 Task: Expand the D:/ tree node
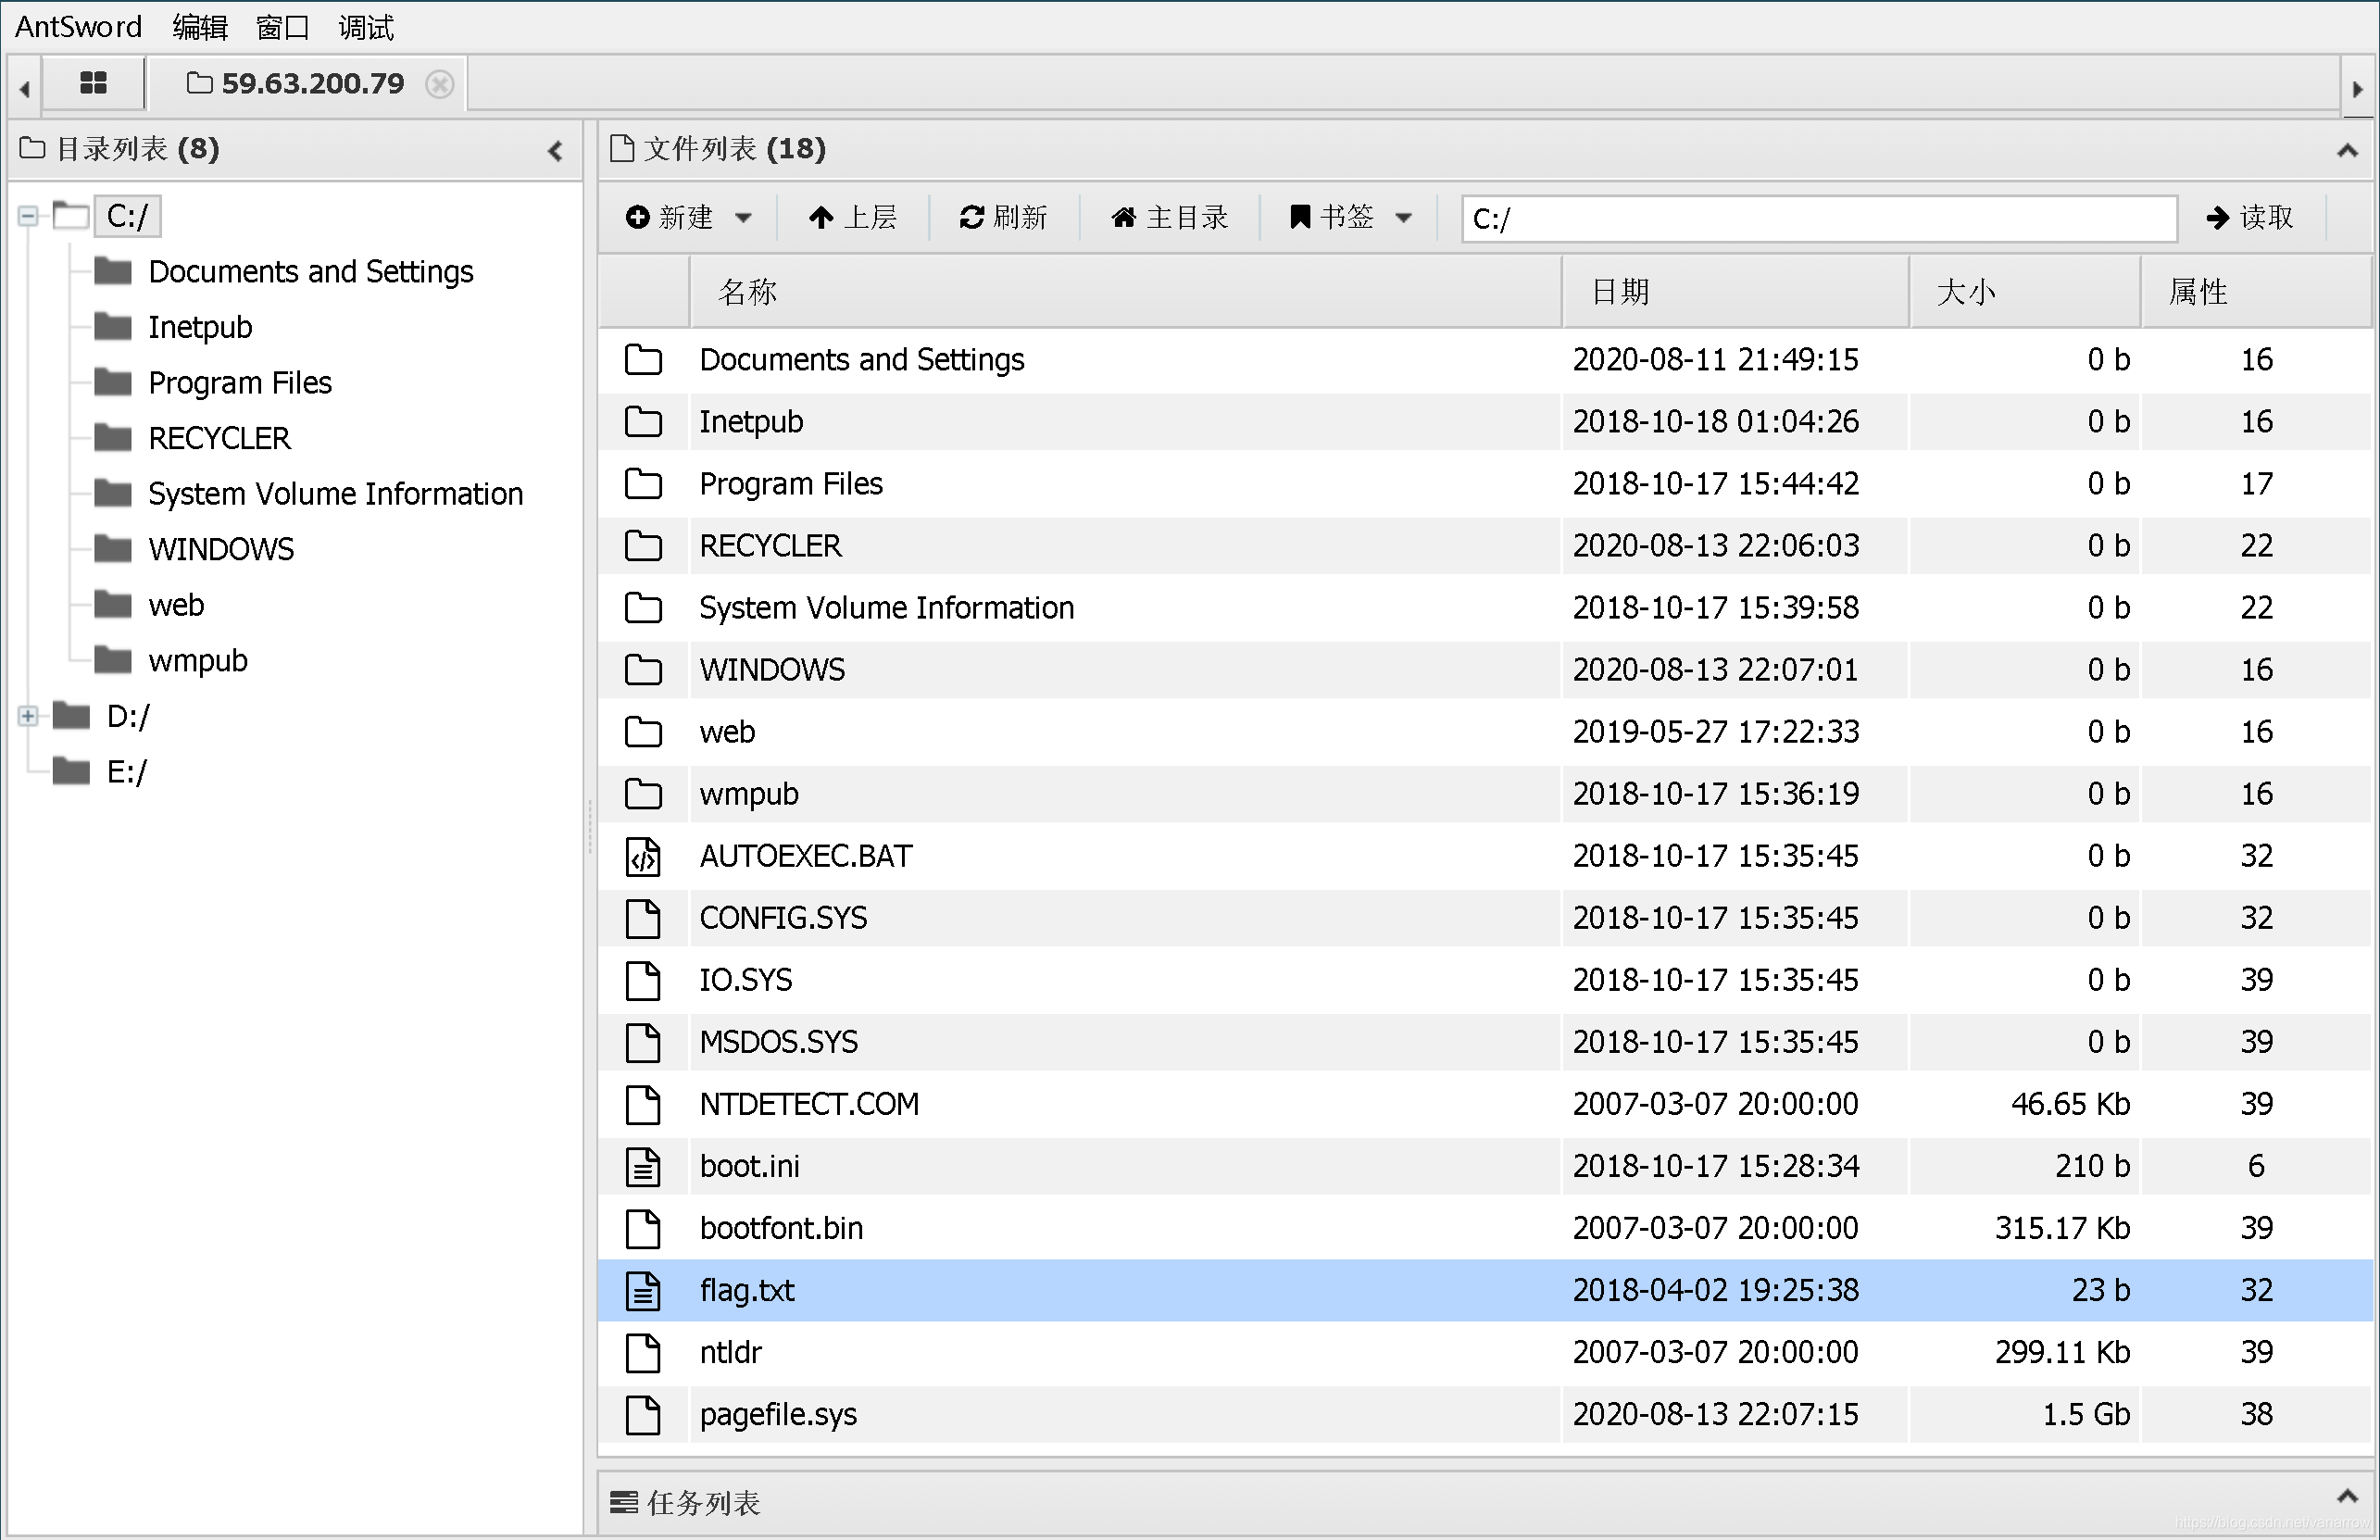(28, 716)
